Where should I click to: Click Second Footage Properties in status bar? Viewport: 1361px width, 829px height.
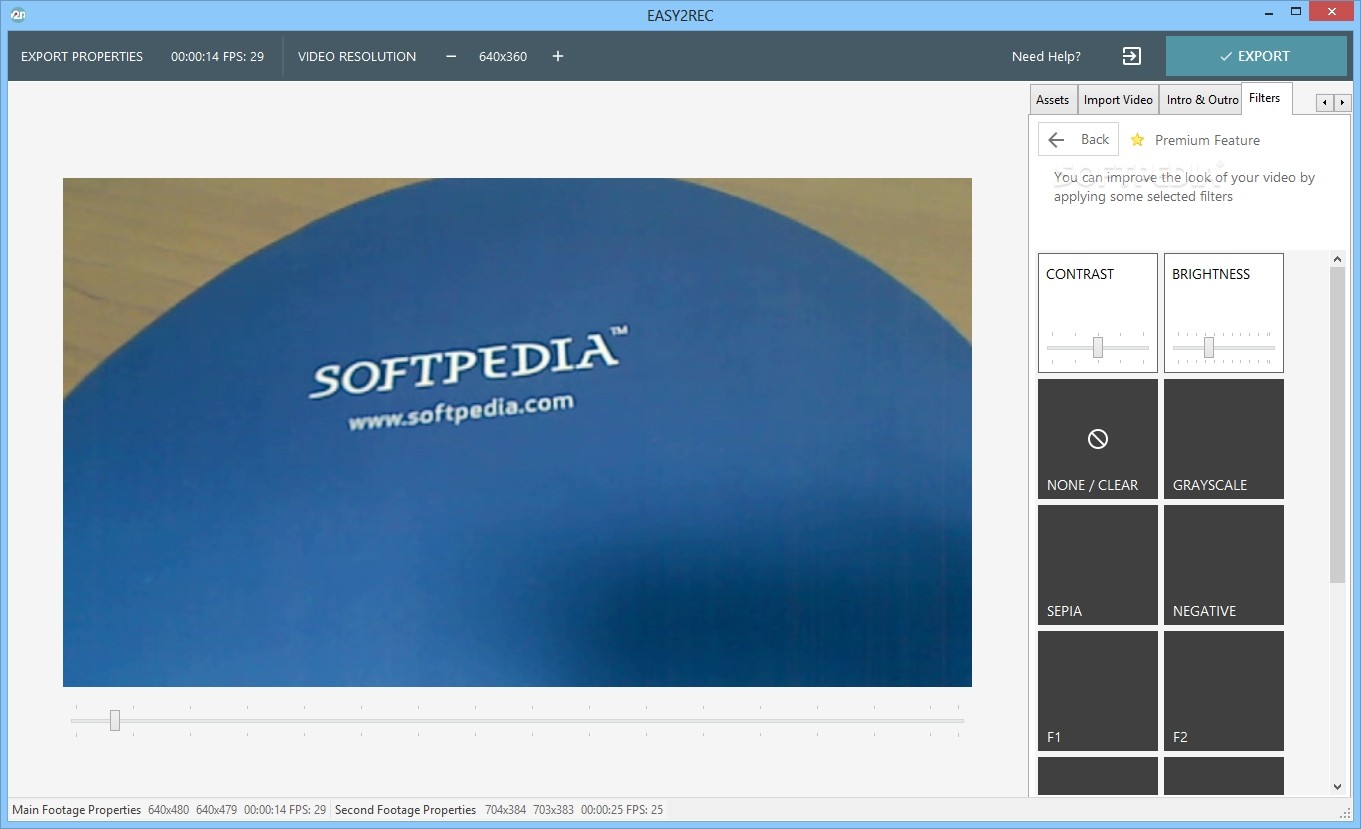pyautogui.click(x=406, y=810)
